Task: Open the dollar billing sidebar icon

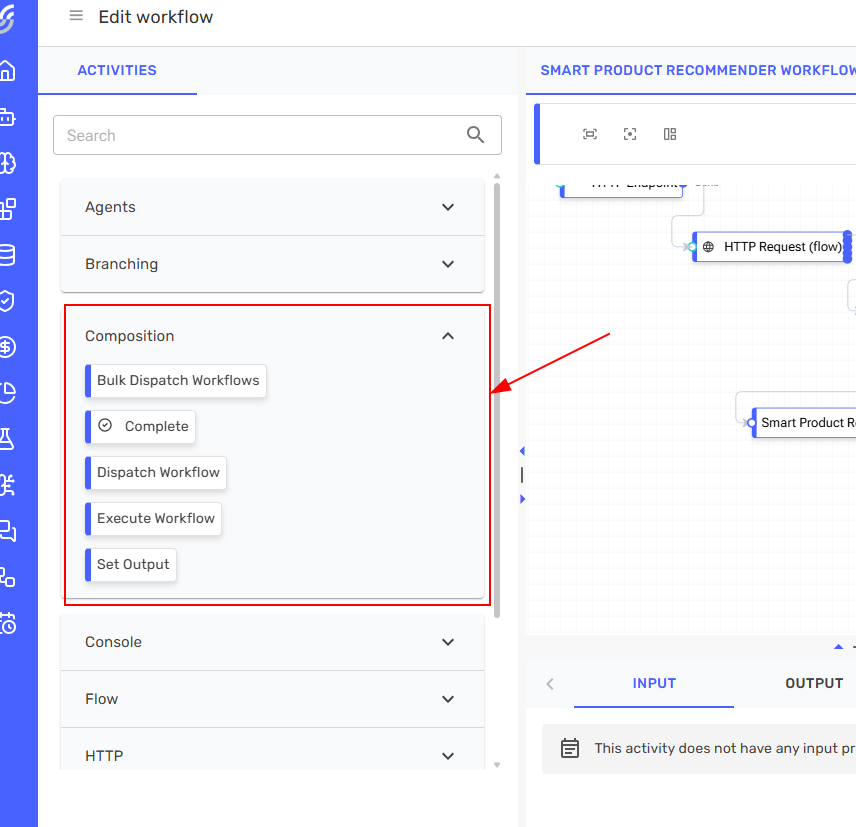Action: click(7, 347)
